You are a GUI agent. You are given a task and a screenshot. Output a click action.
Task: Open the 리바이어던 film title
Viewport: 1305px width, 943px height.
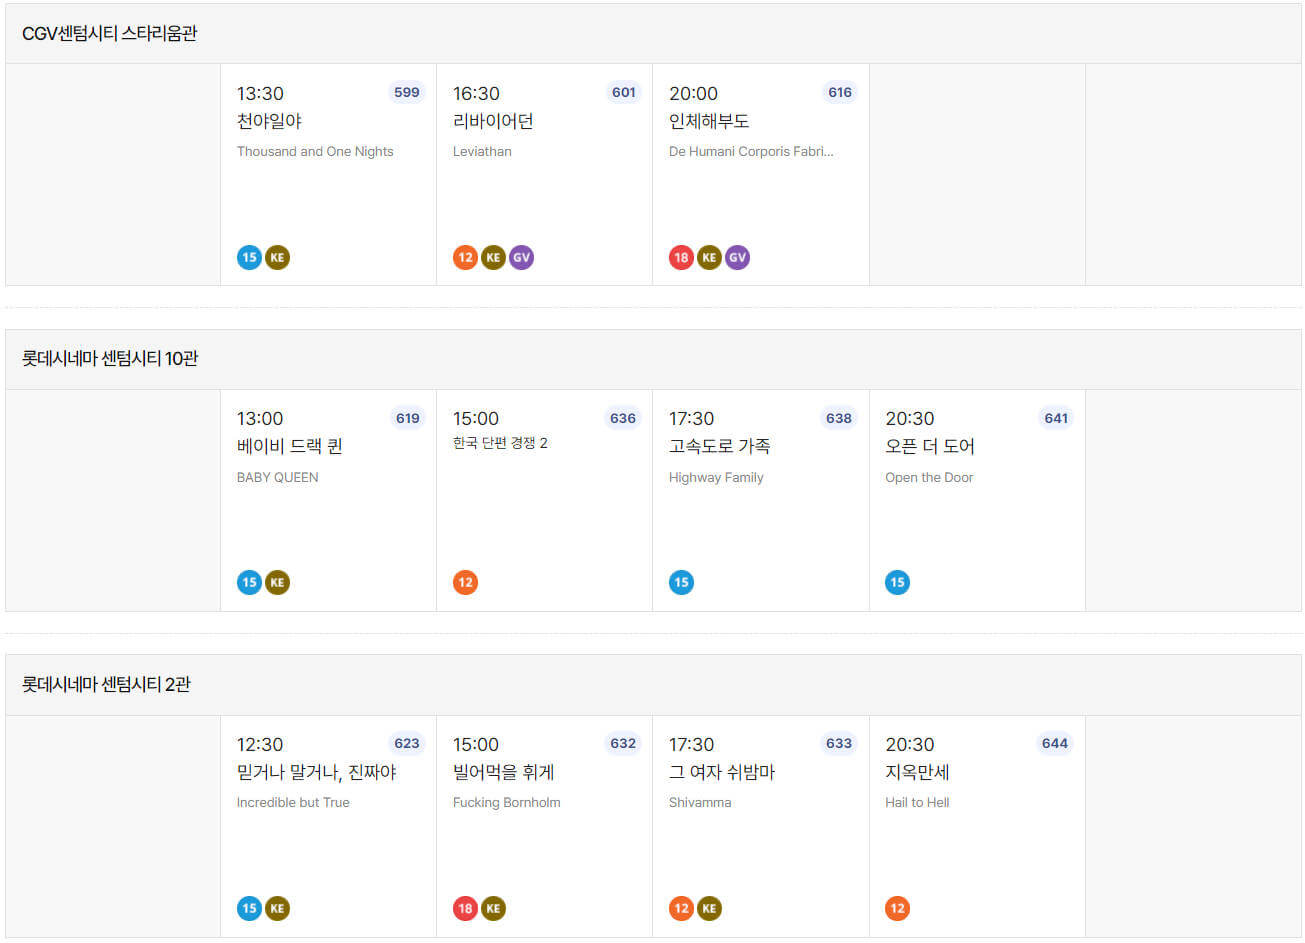coord(493,121)
